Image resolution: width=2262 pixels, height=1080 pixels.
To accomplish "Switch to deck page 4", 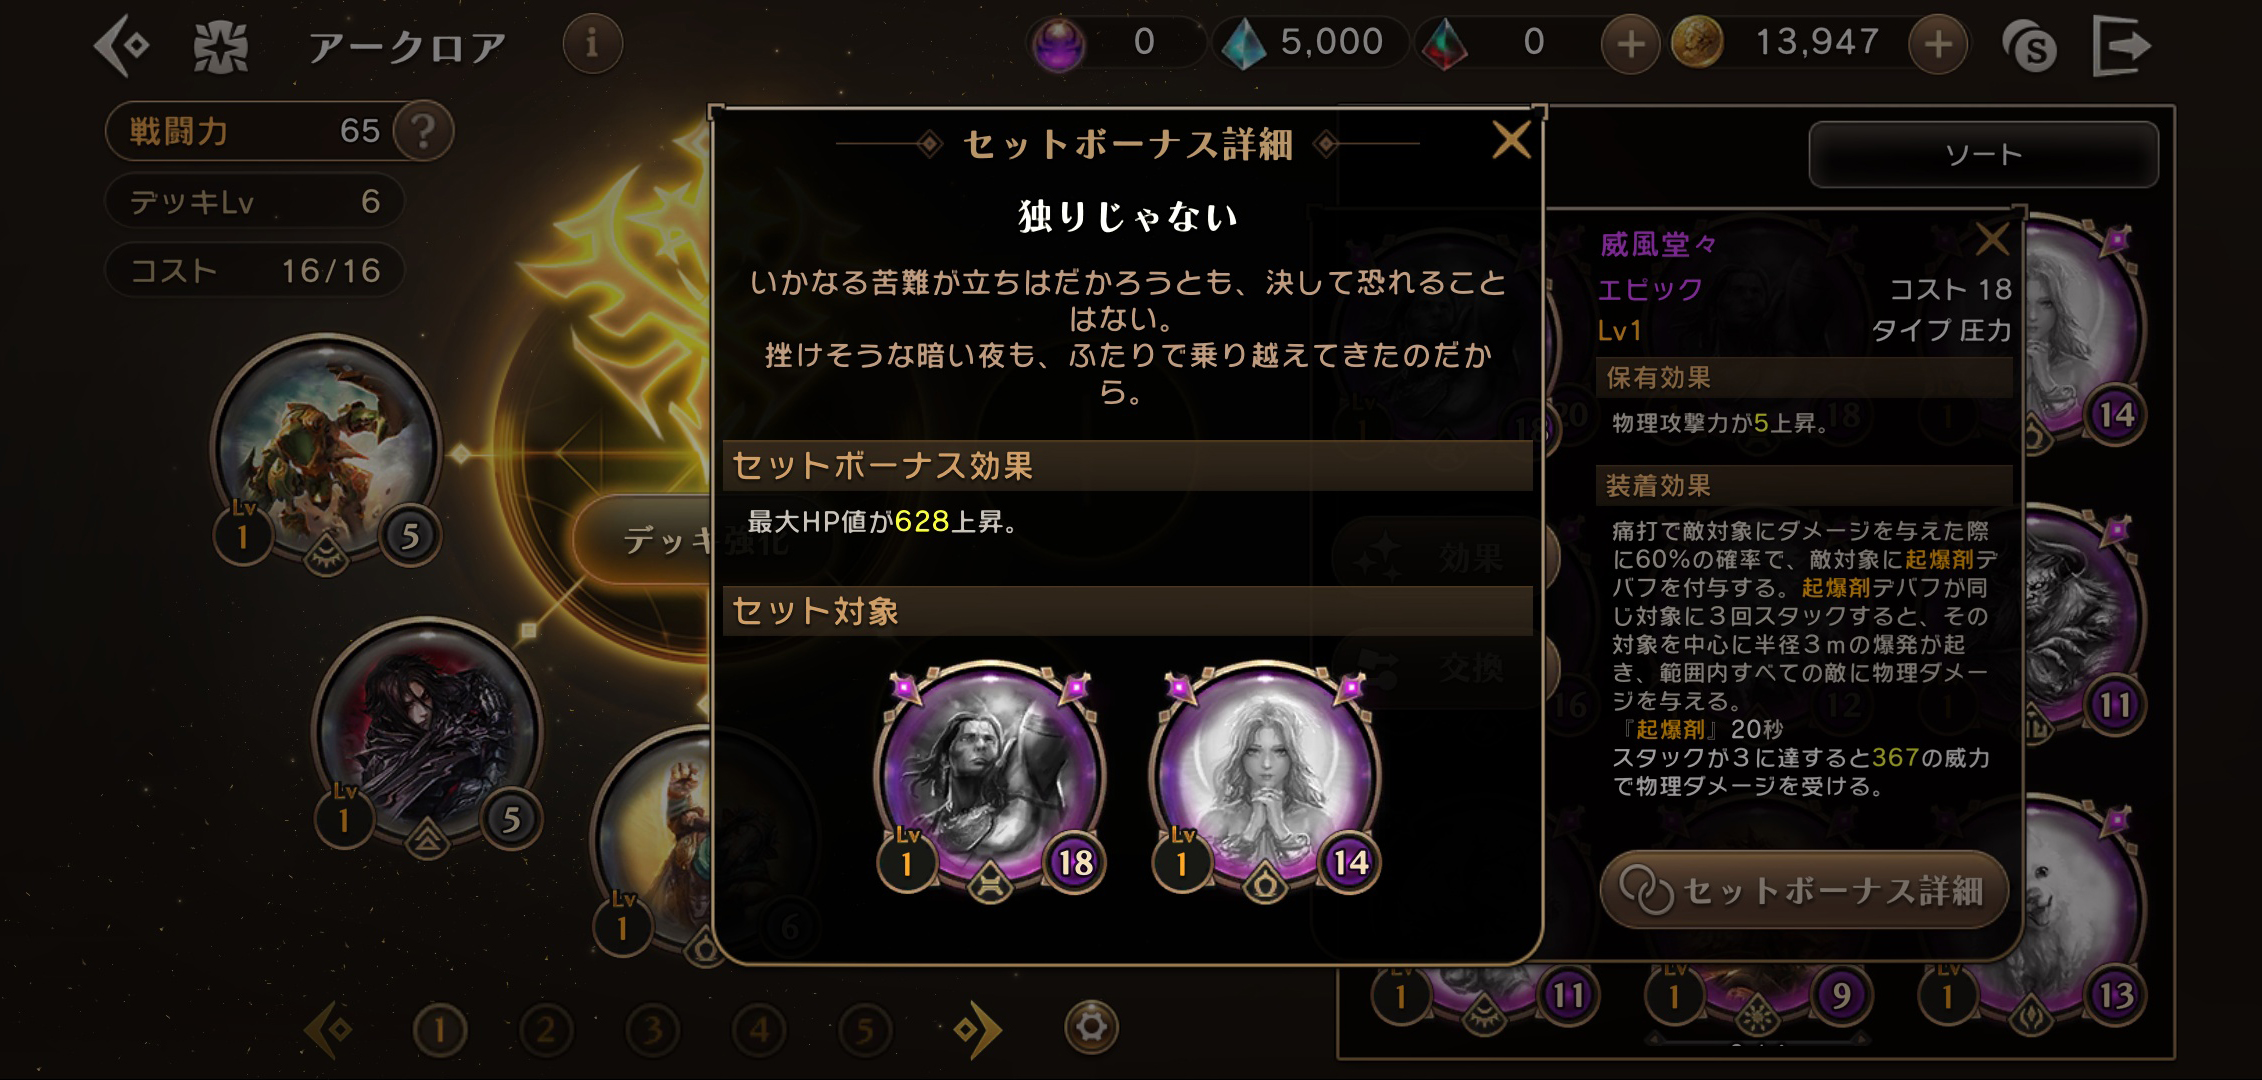I will [759, 1029].
